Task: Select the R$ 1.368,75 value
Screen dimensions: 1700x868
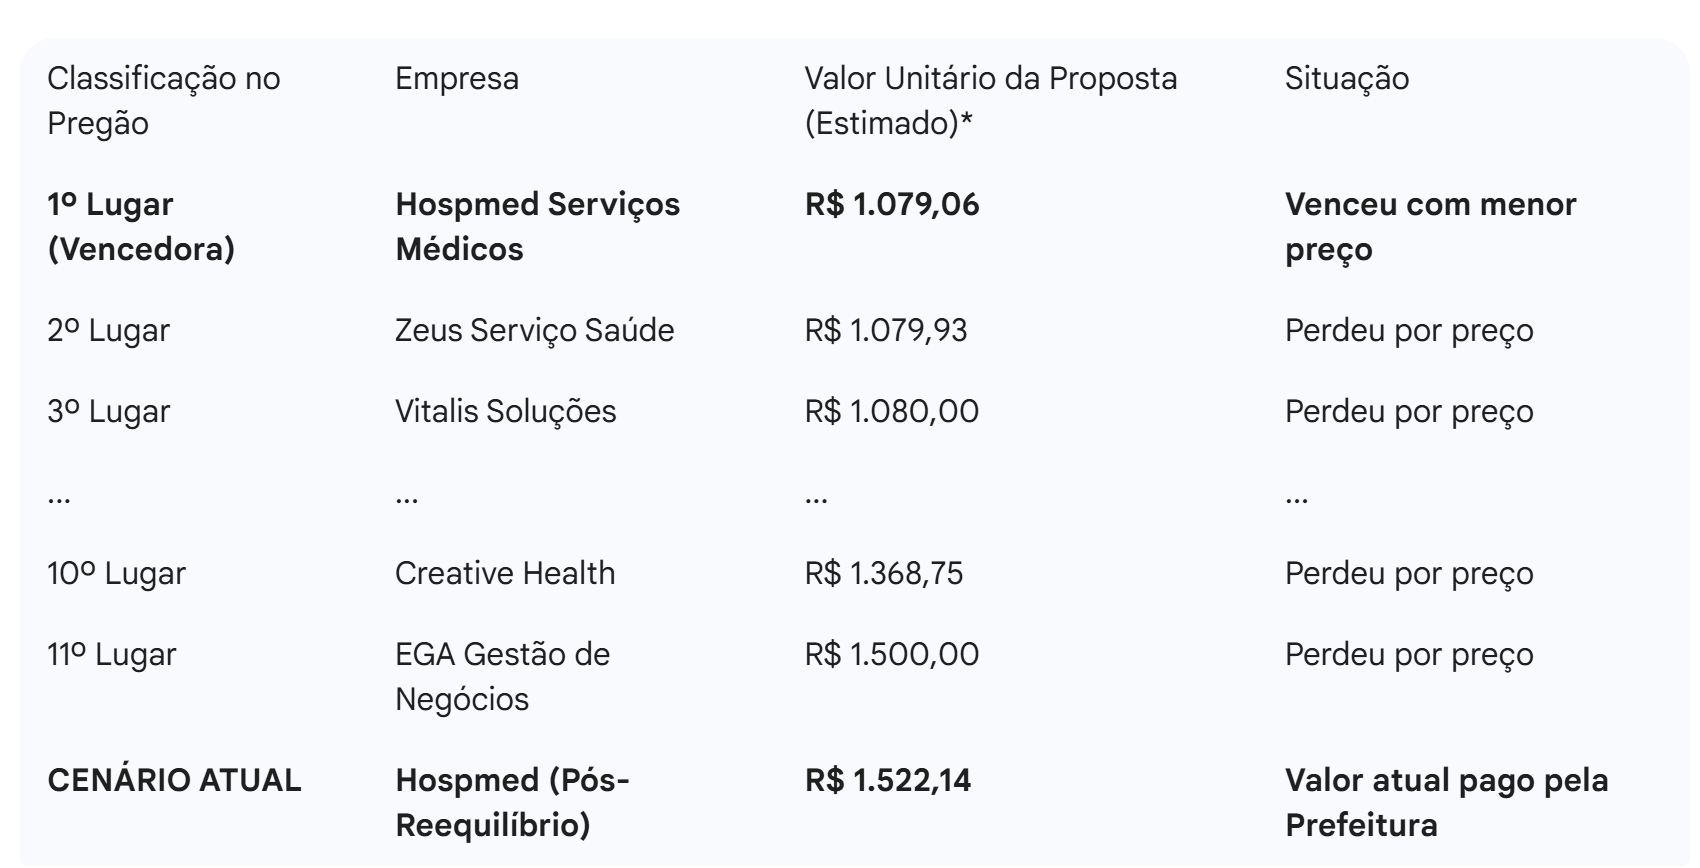Action: click(x=883, y=573)
